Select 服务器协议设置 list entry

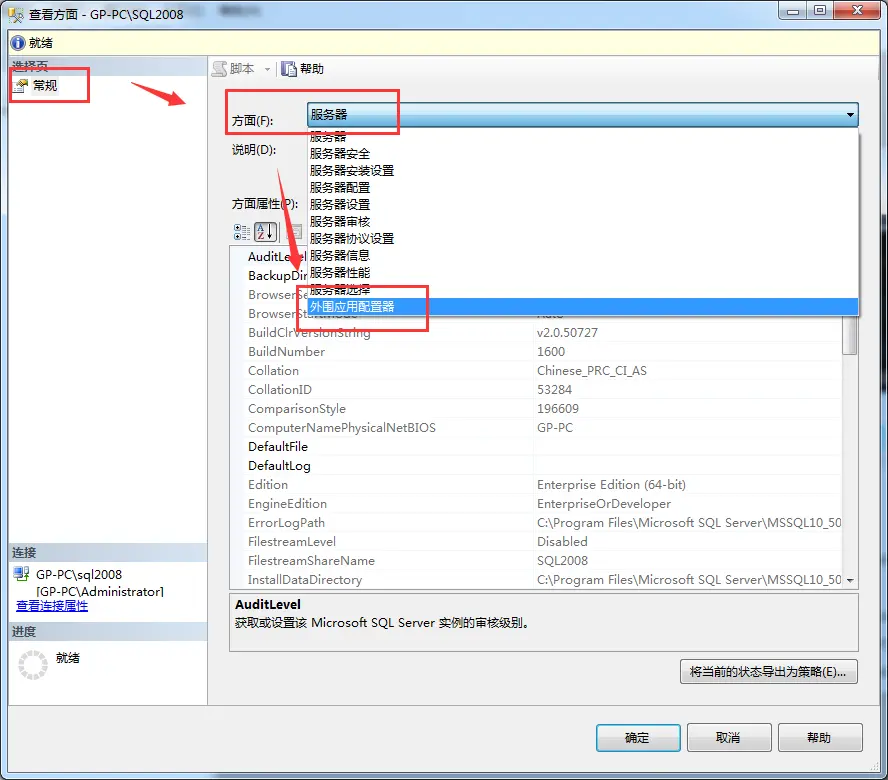tap(352, 239)
